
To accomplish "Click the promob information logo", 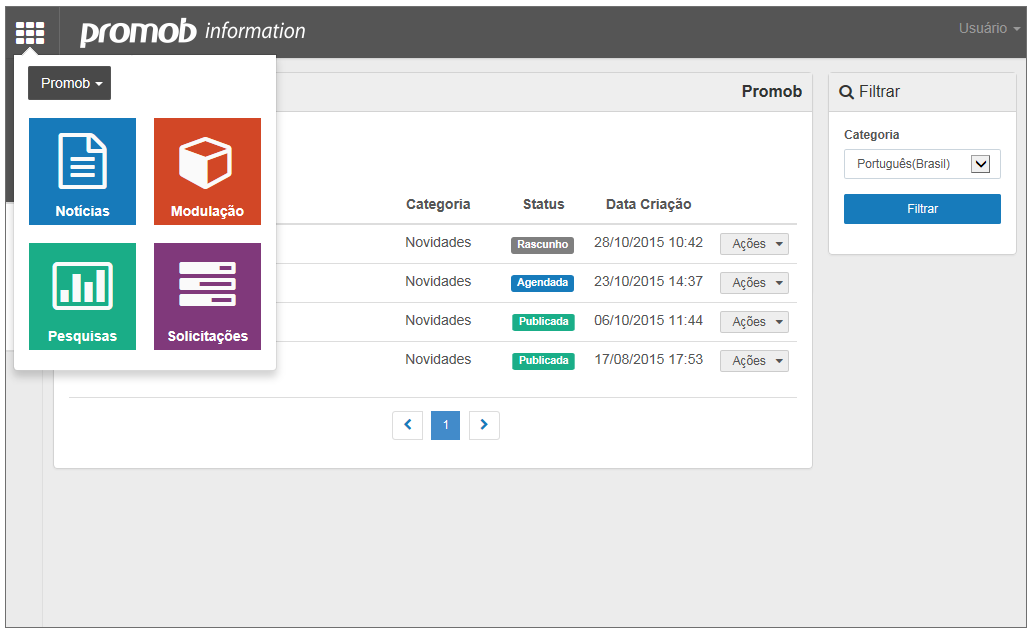I will pos(193,31).
